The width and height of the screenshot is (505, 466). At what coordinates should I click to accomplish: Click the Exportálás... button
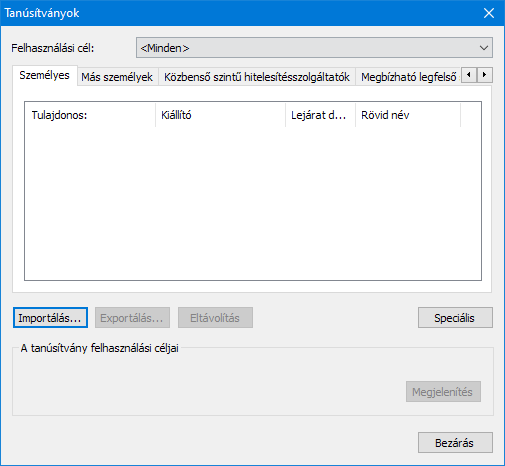[x=132, y=318]
